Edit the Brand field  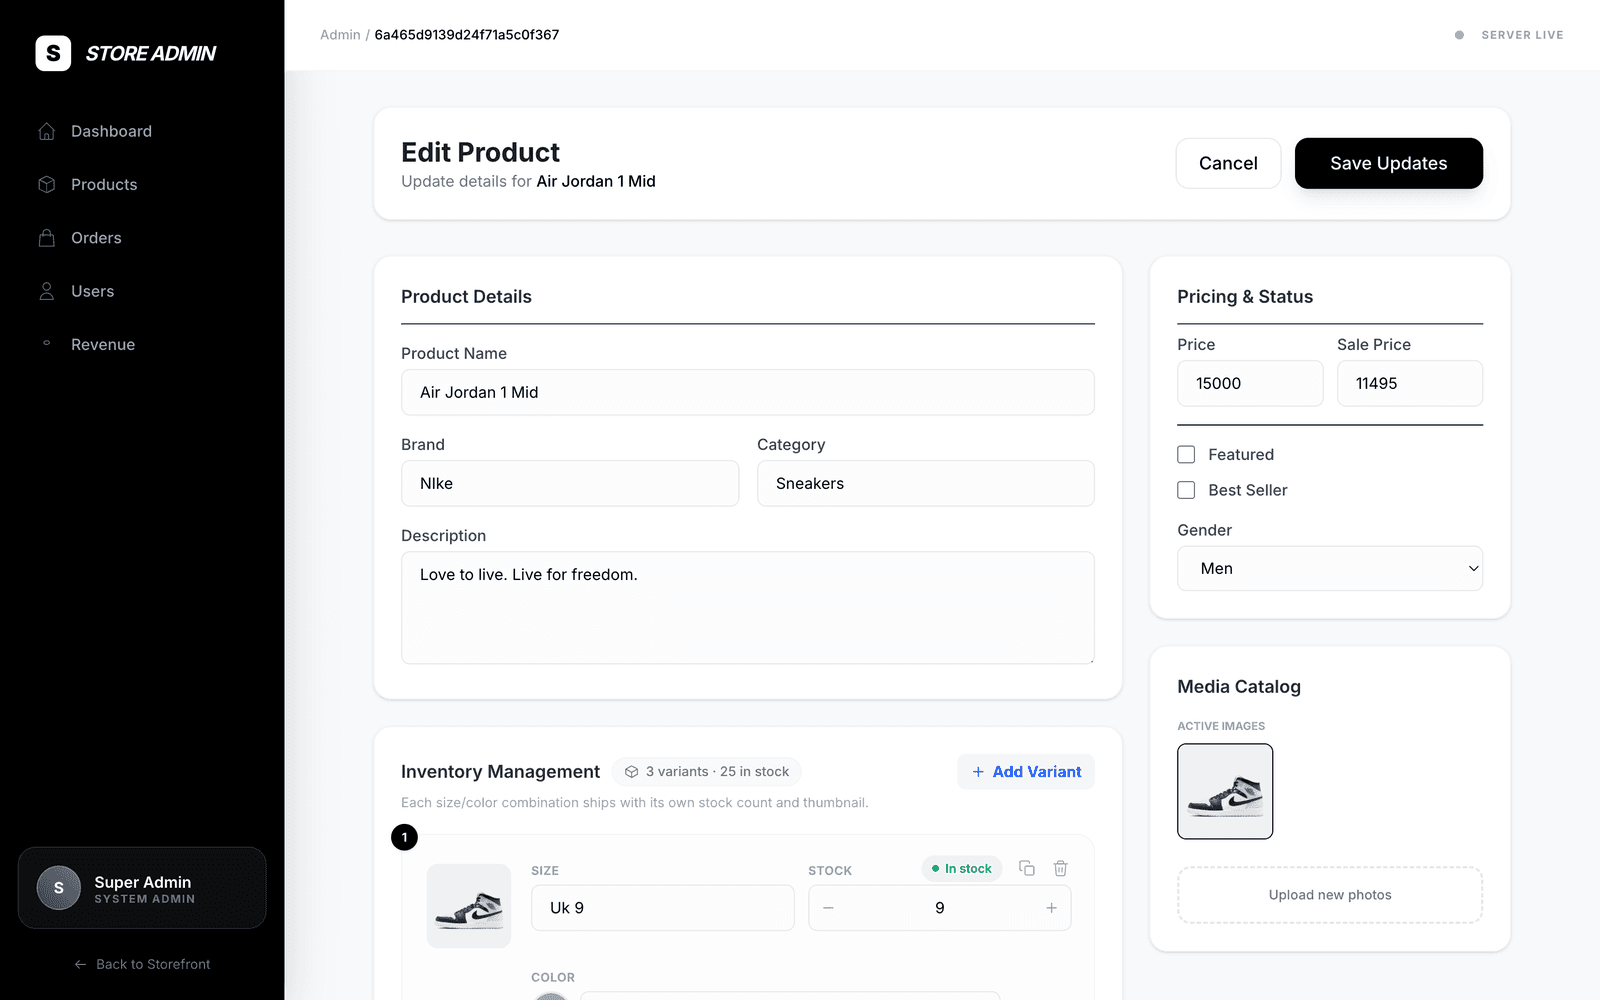[x=570, y=483]
